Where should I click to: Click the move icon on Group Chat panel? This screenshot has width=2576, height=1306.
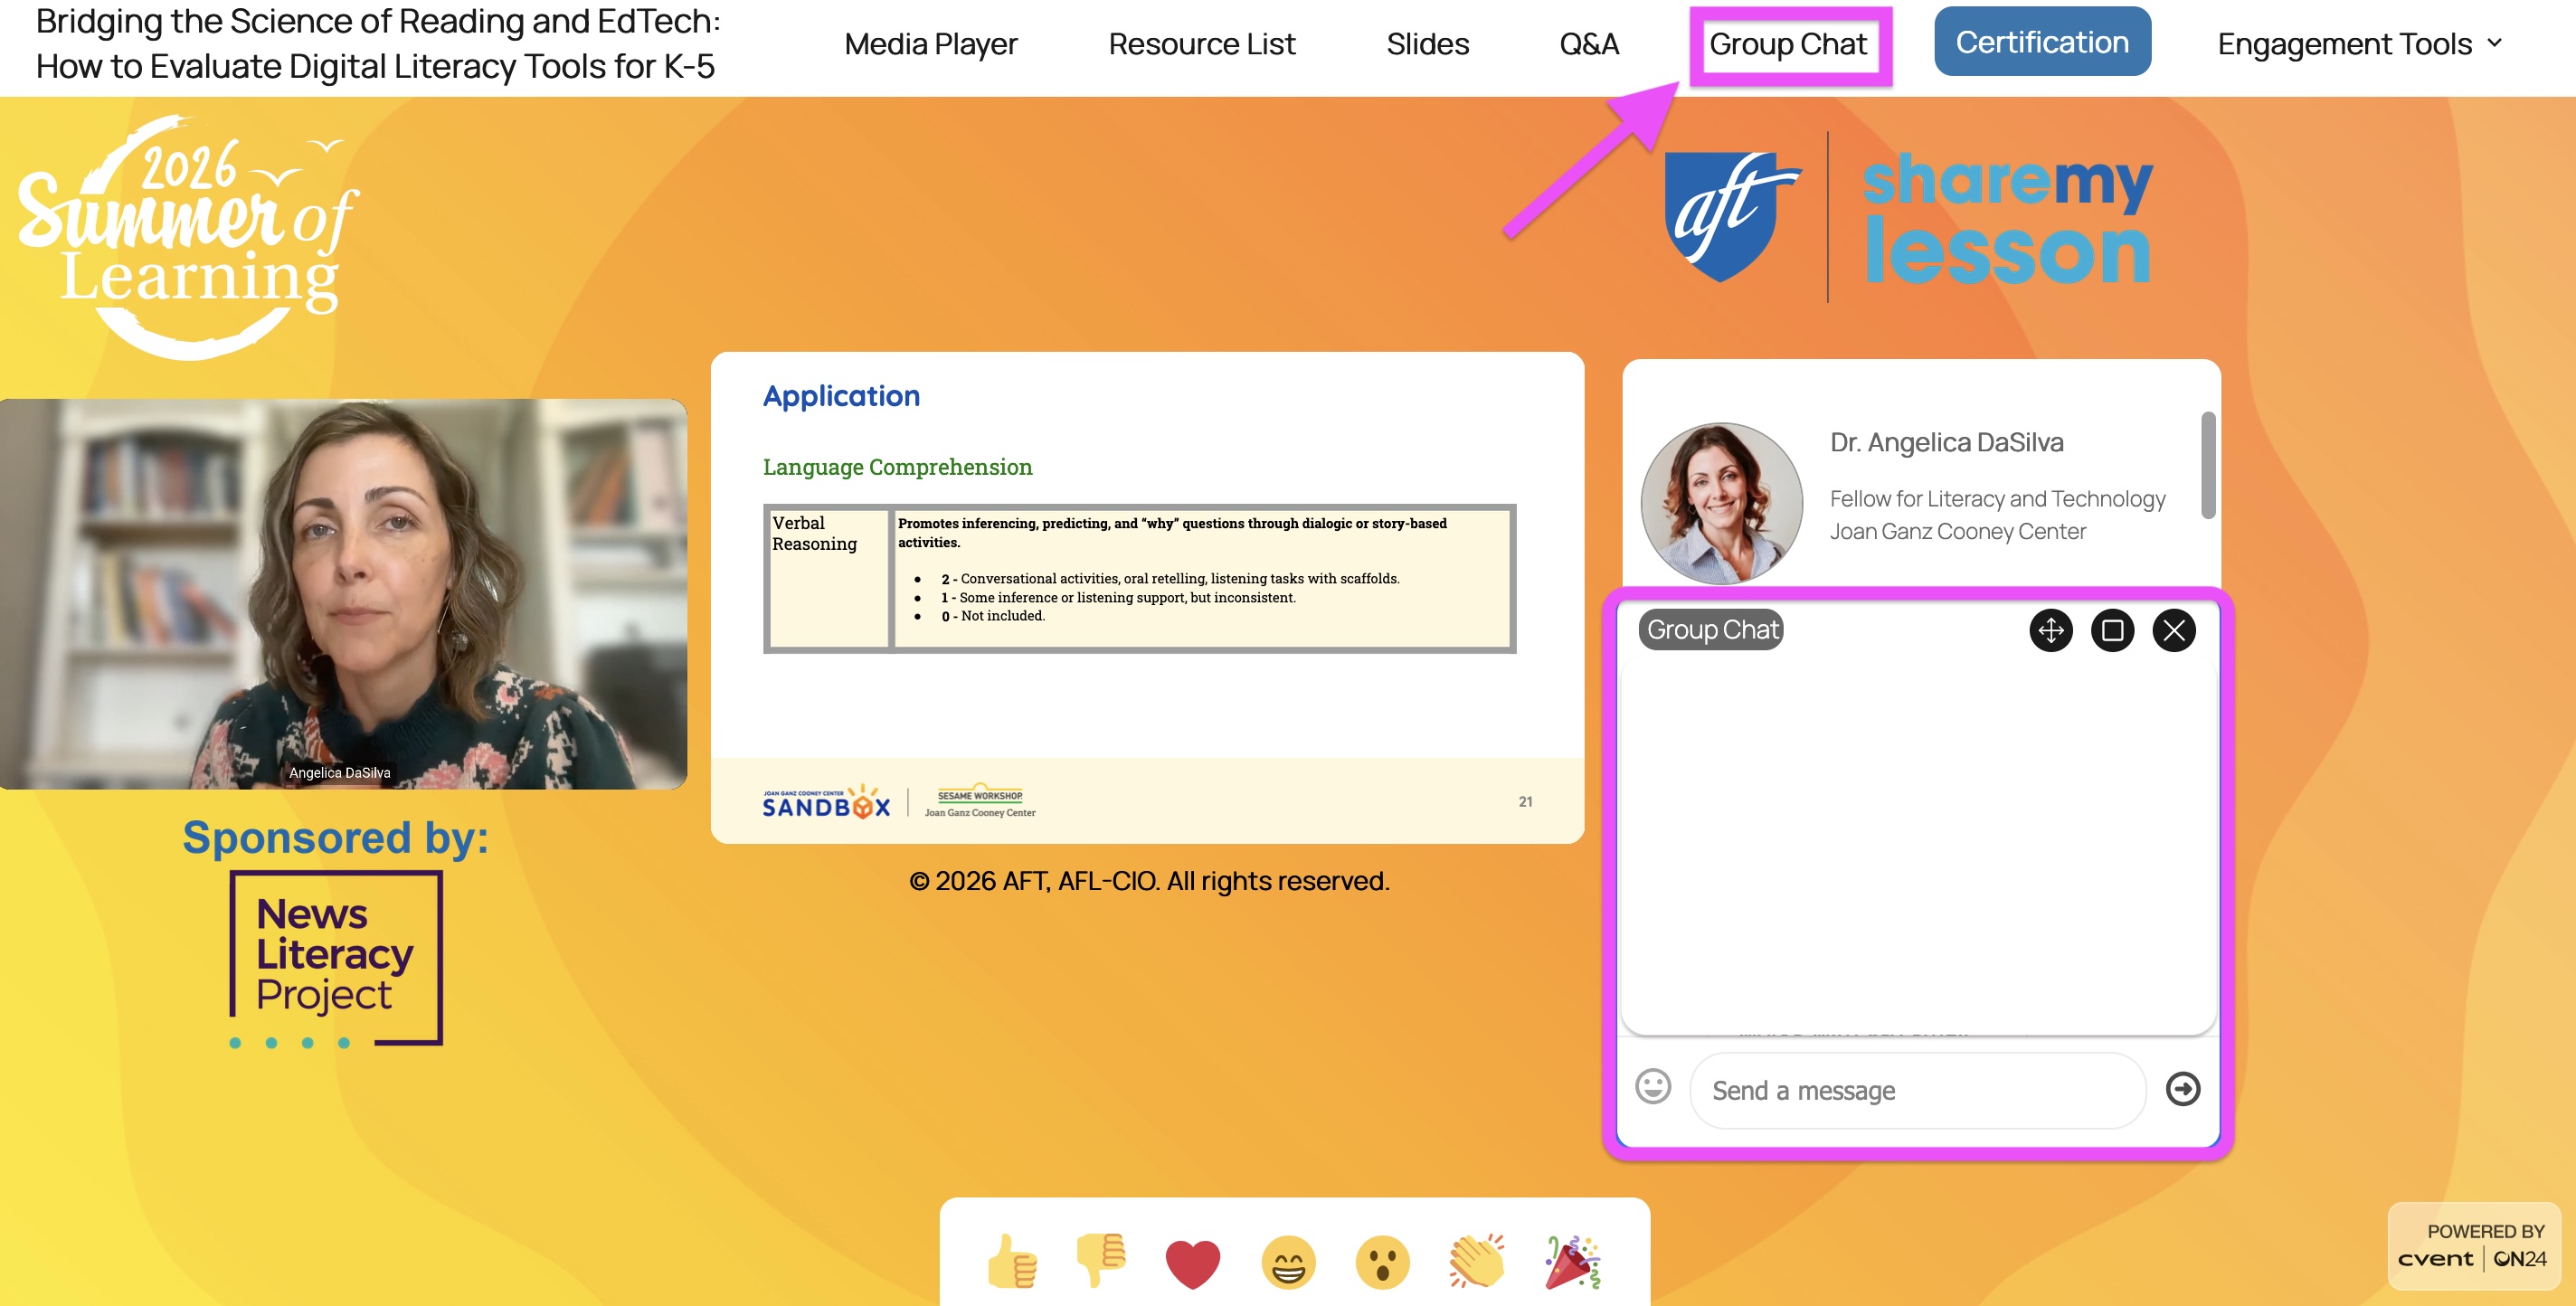2051,630
